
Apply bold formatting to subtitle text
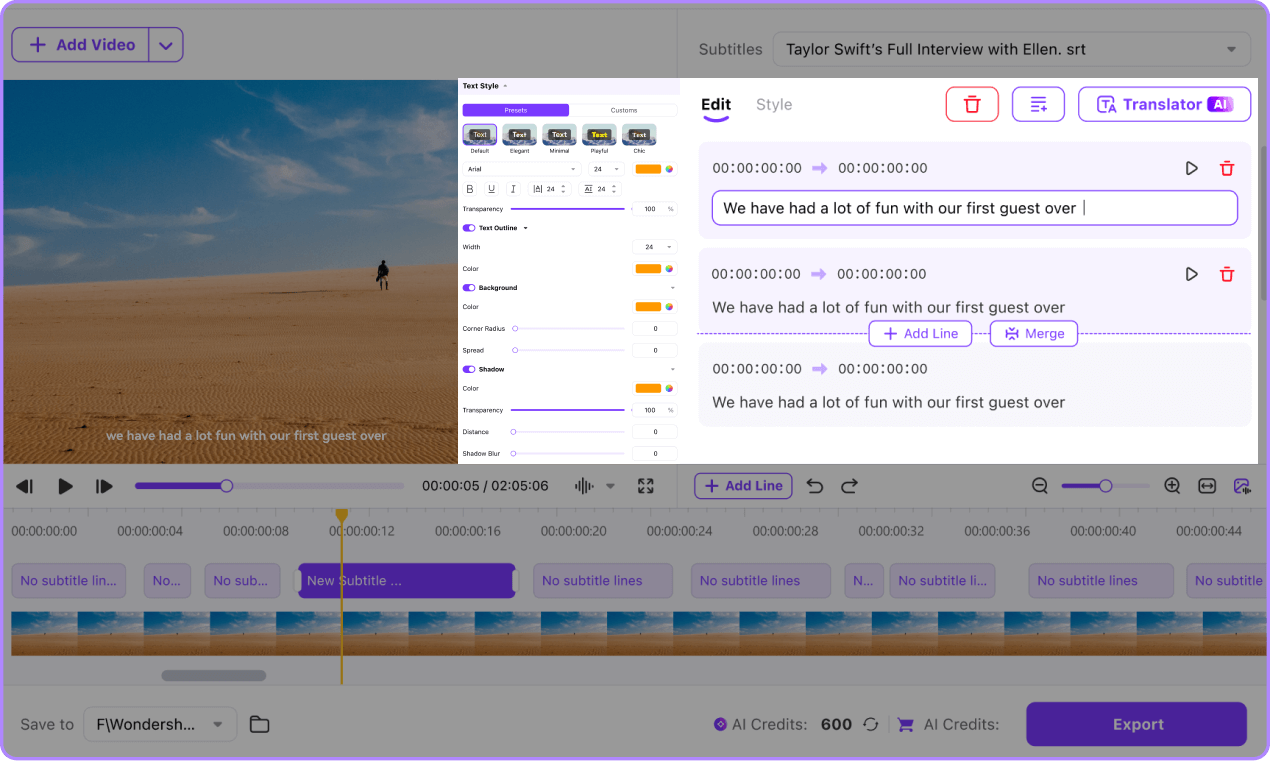point(469,188)
